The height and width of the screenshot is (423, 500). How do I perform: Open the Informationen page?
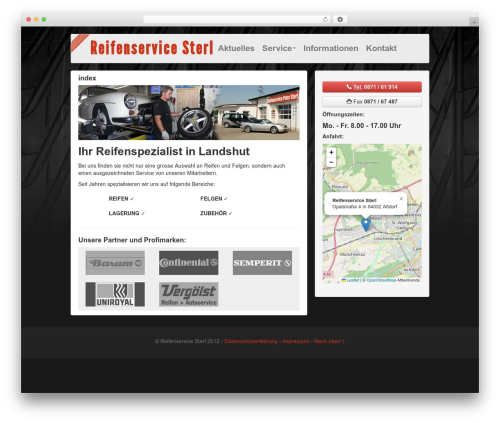[331, 48]
